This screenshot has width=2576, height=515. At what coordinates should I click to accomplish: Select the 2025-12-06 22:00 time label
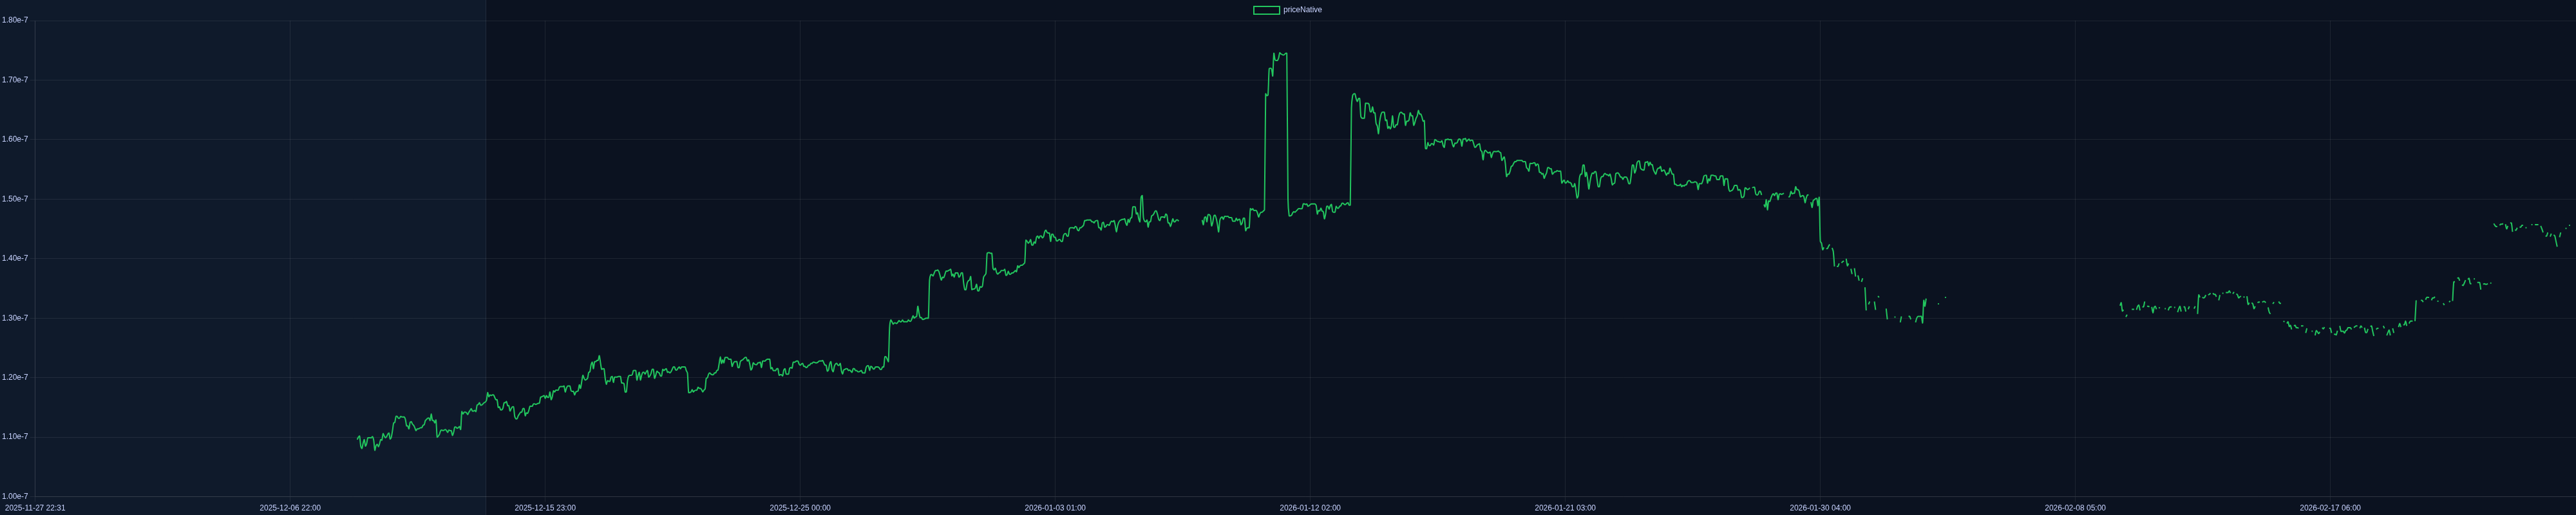pos(290,508)
